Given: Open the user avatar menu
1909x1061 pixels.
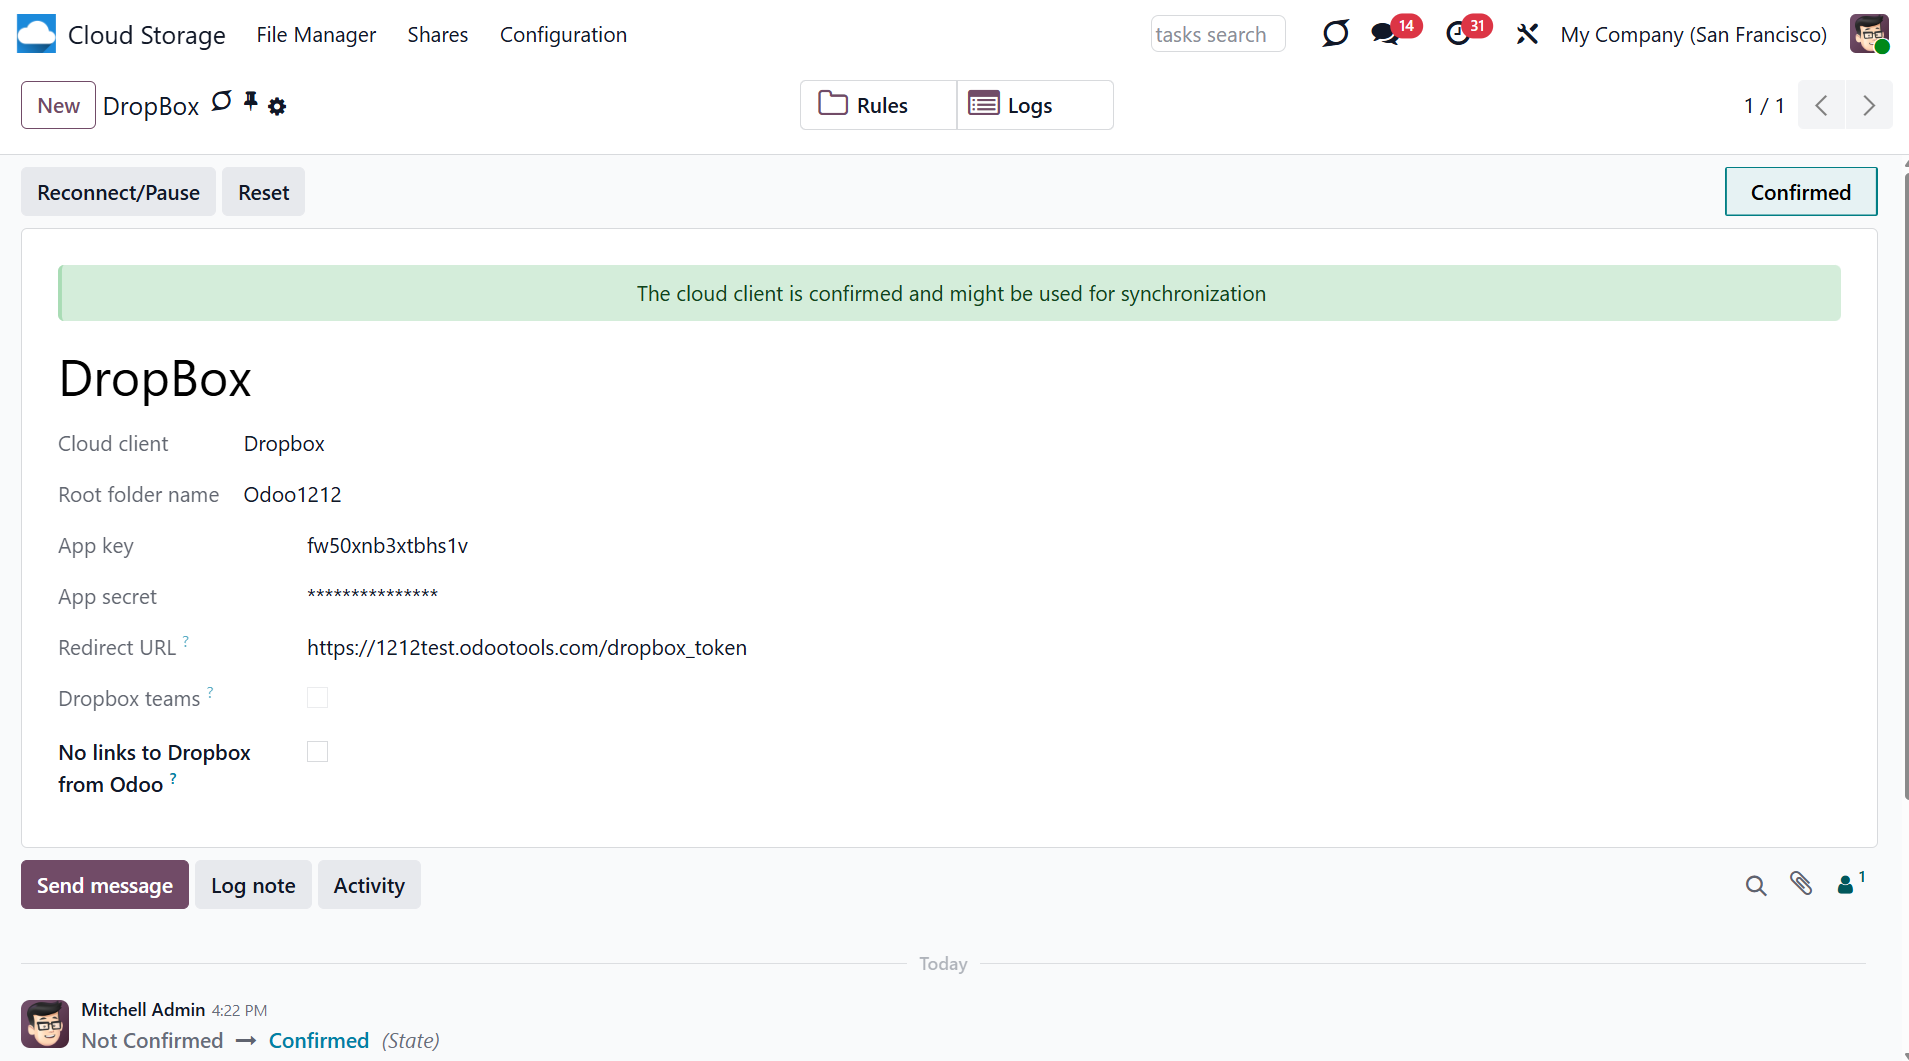Looking at the screenshot, I should pos(1868,34).
